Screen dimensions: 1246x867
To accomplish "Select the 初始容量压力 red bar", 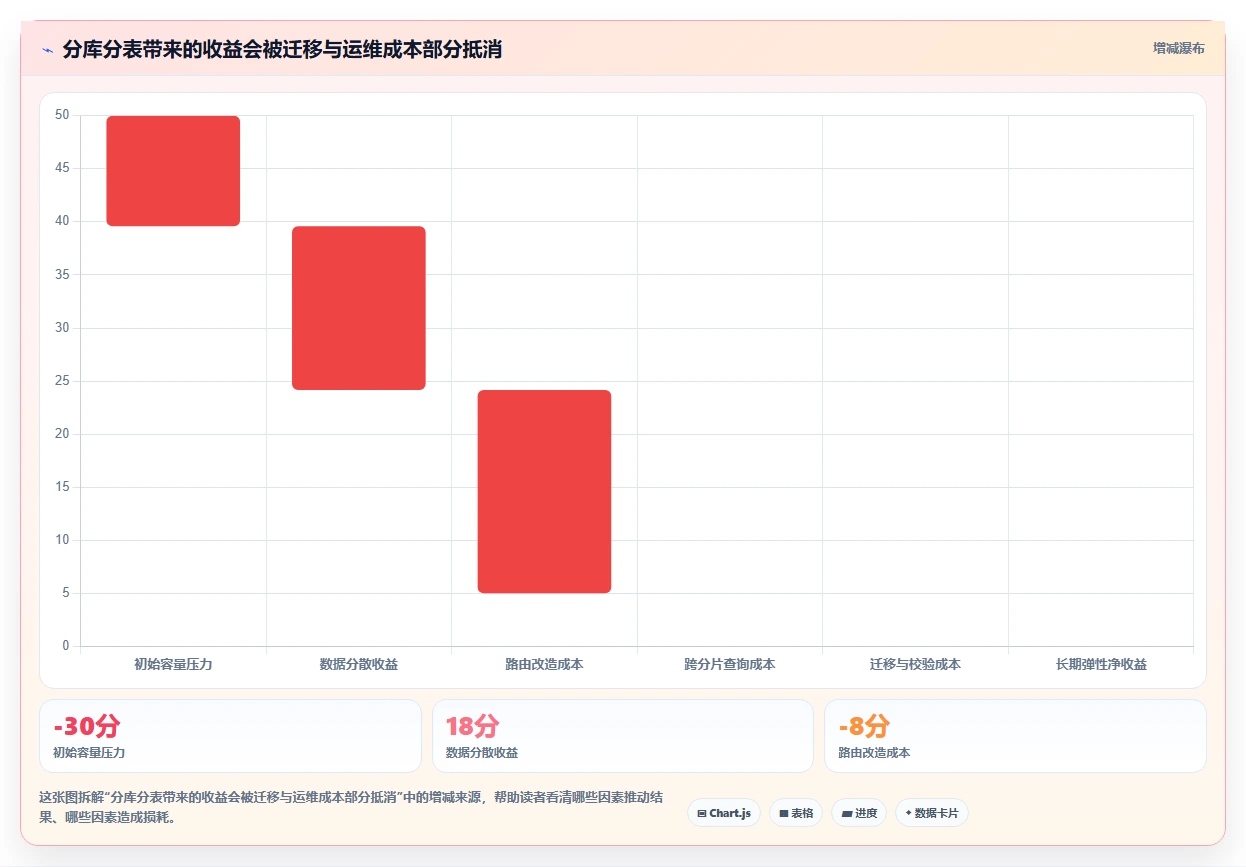I will click(173, 171).
